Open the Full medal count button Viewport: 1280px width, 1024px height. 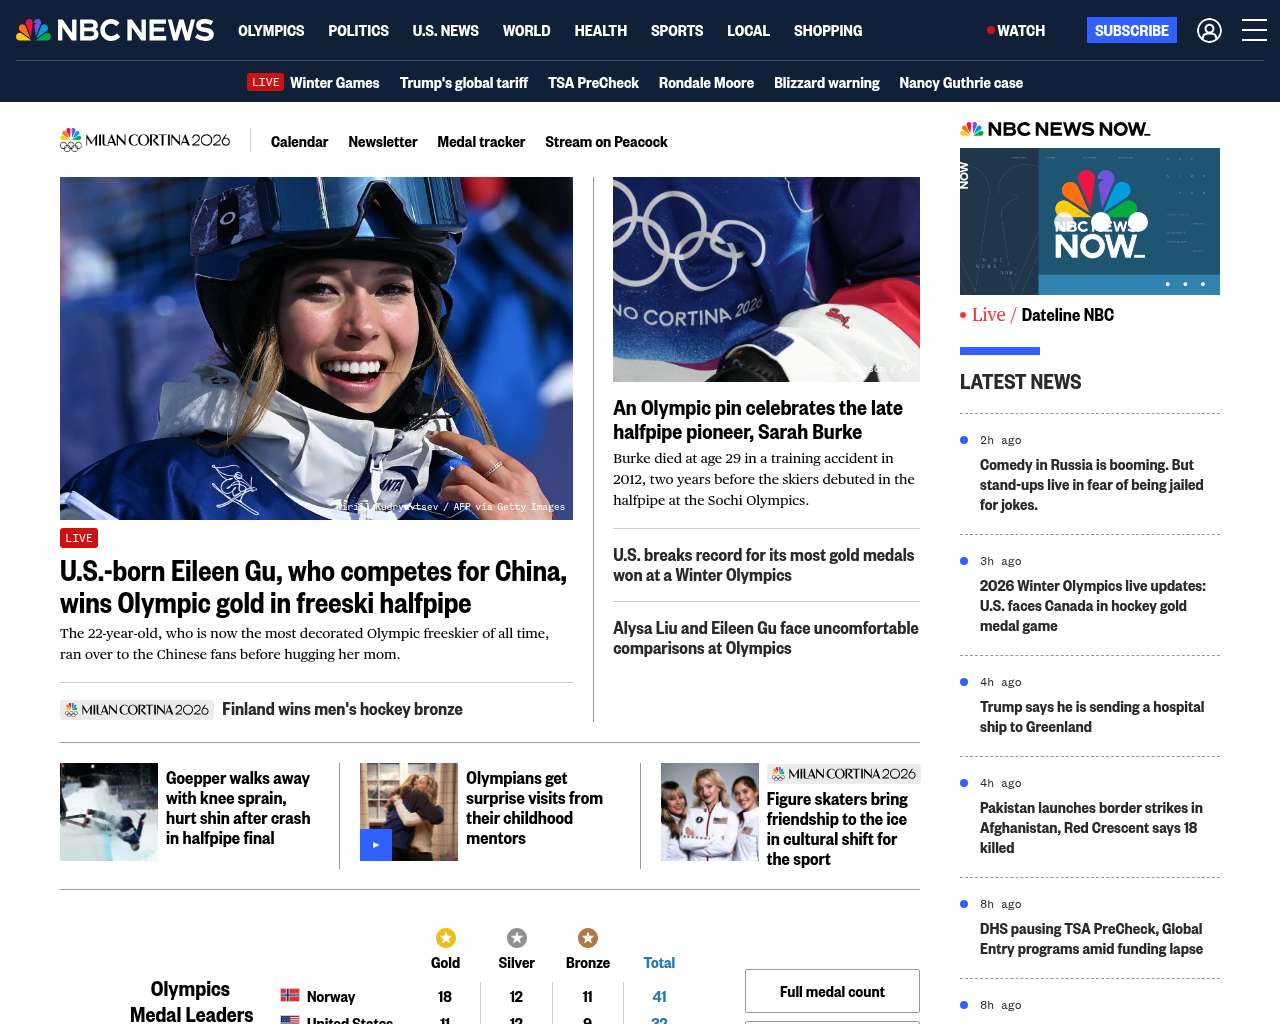[x=832, y=991]
